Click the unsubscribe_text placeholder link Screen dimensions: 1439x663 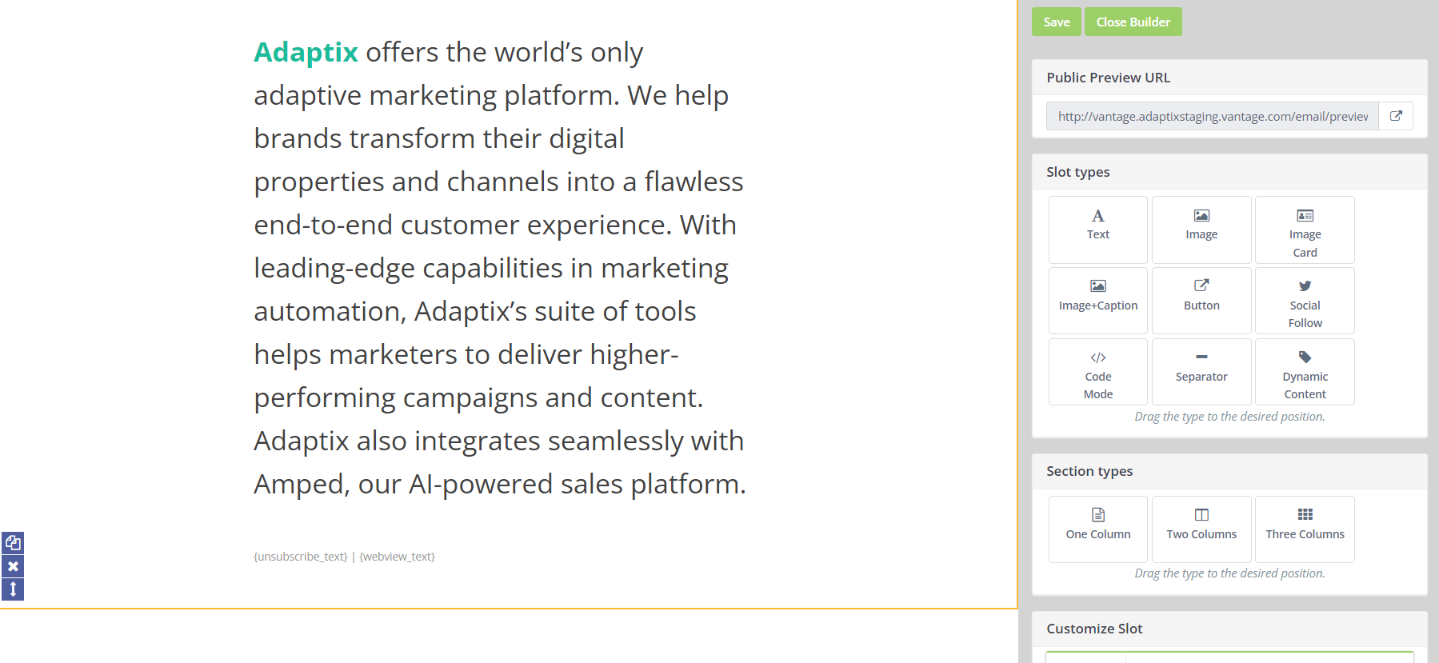tap(299, 556)
